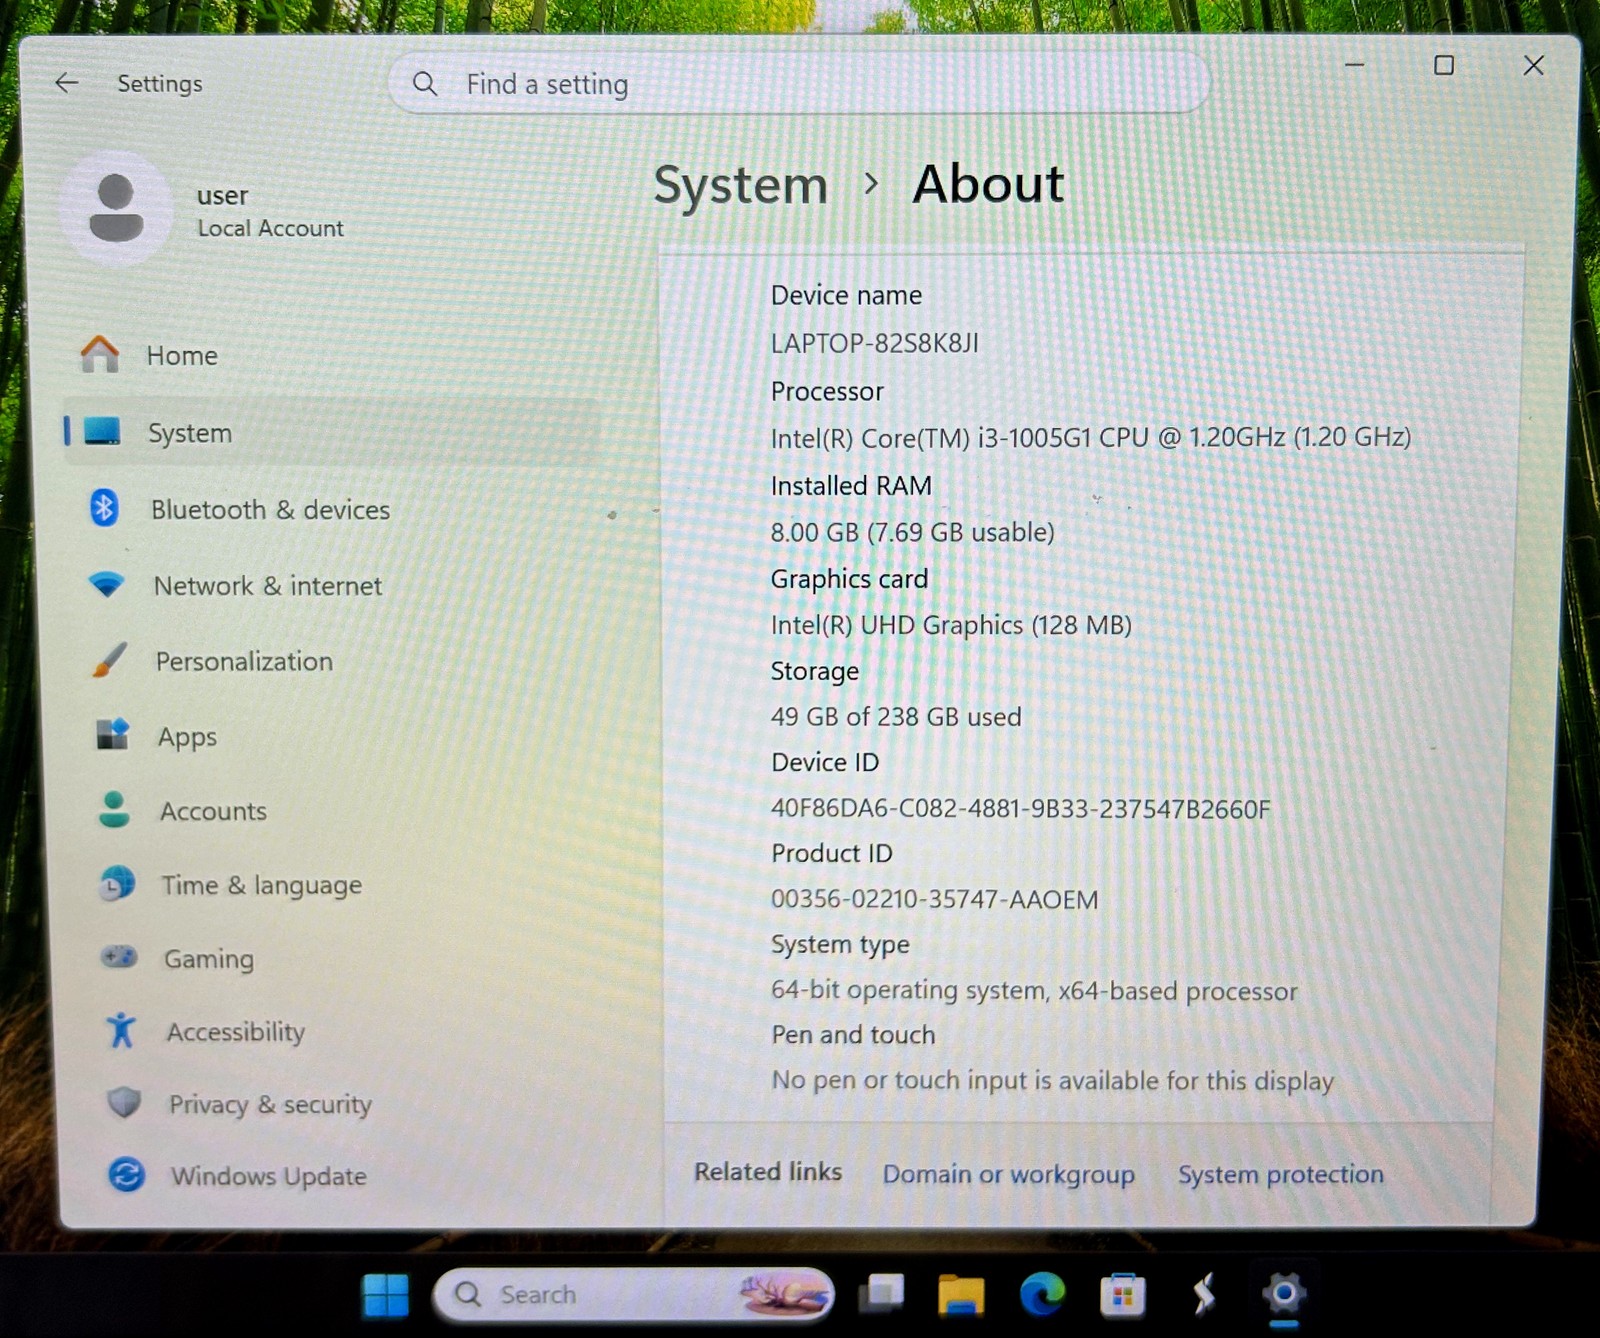Click the Bluetooth icon in sidebar

[104, 508]
